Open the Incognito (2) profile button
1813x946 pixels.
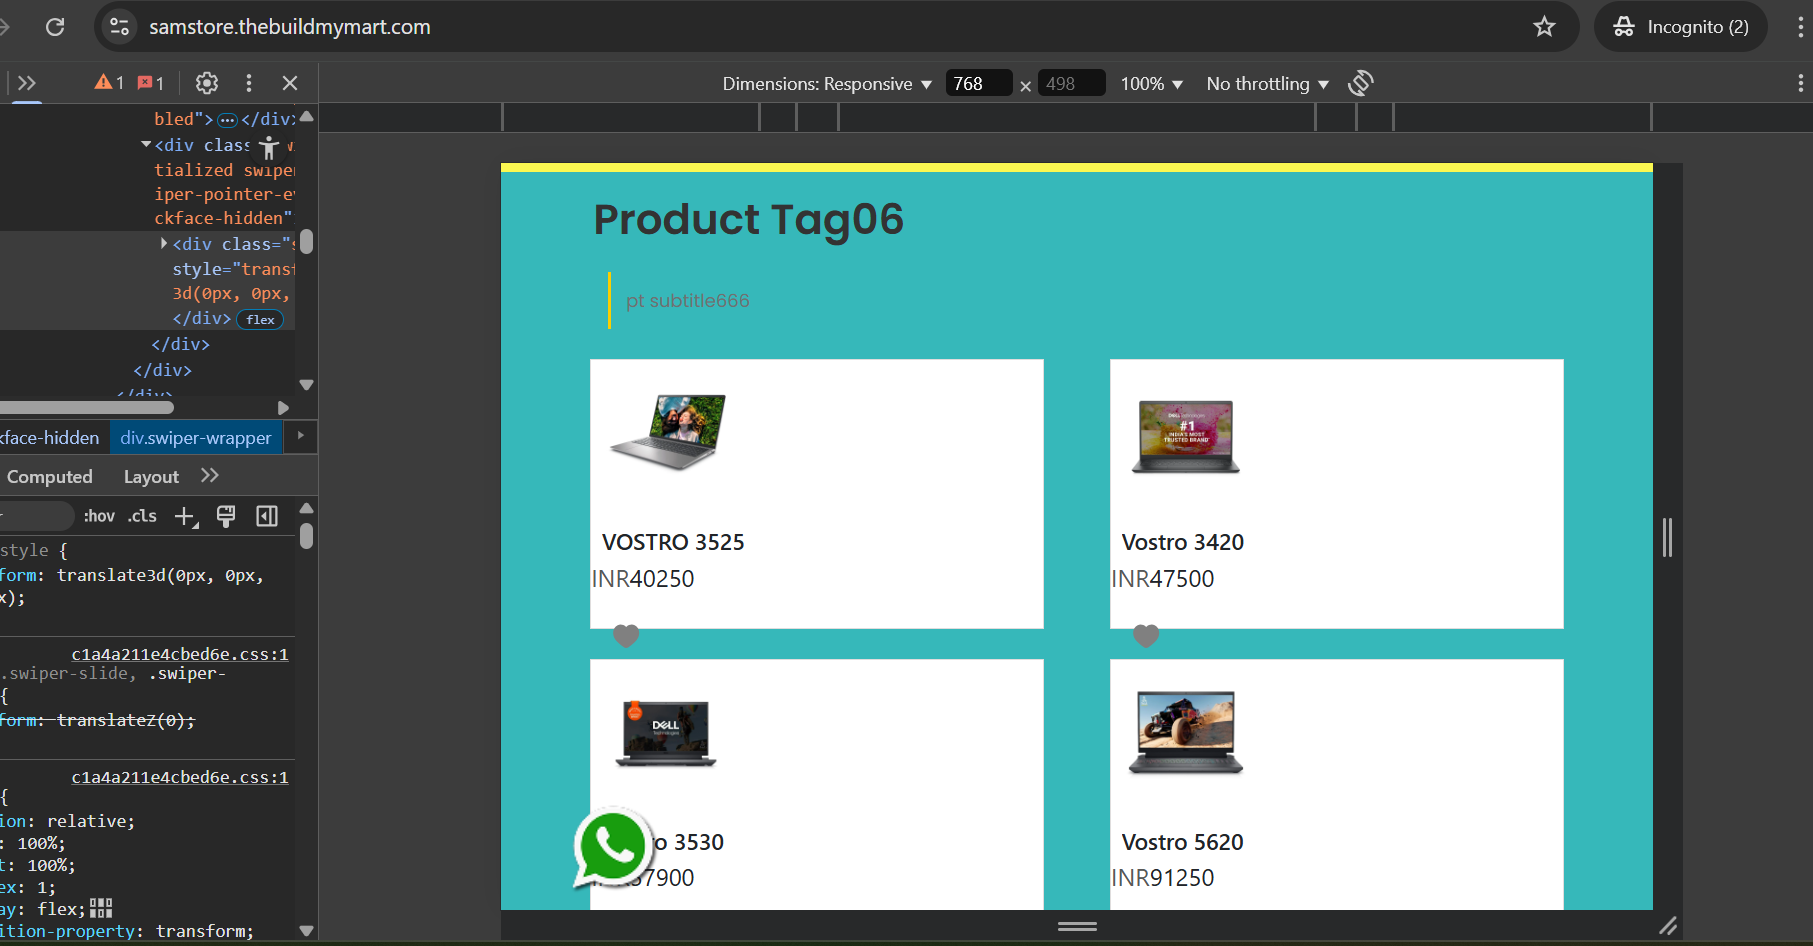pyautogui.click(x=1681, y=27)
